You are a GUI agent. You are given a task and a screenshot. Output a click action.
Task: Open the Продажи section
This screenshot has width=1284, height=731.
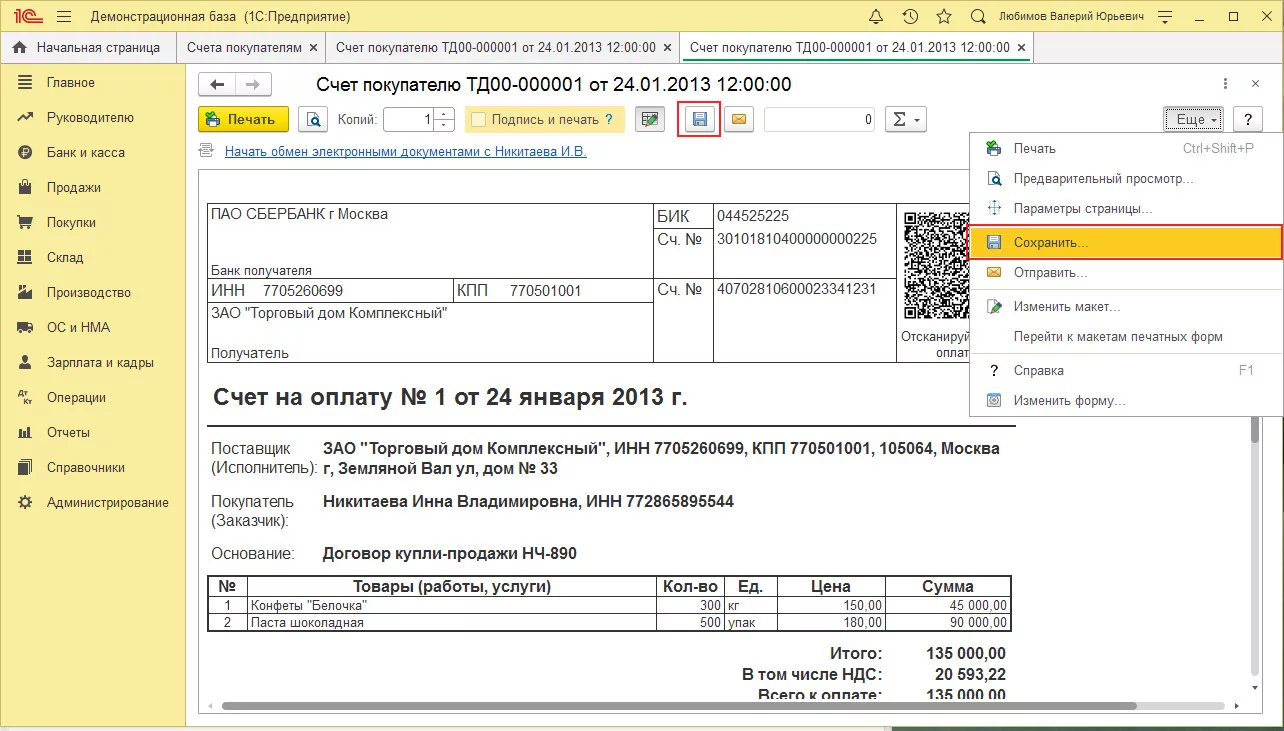point(92,187)
